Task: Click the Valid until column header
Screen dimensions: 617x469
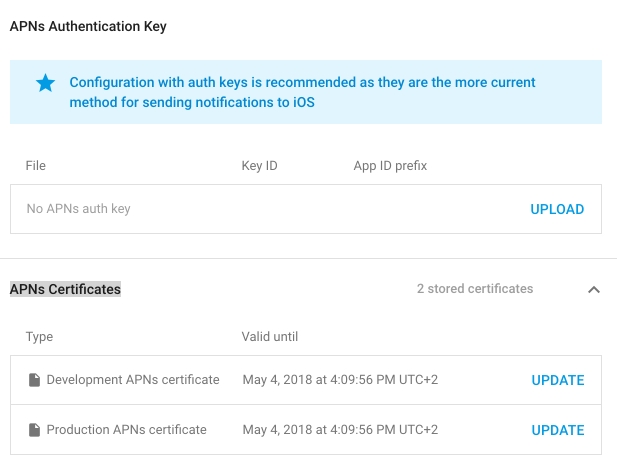Action: 270,337
